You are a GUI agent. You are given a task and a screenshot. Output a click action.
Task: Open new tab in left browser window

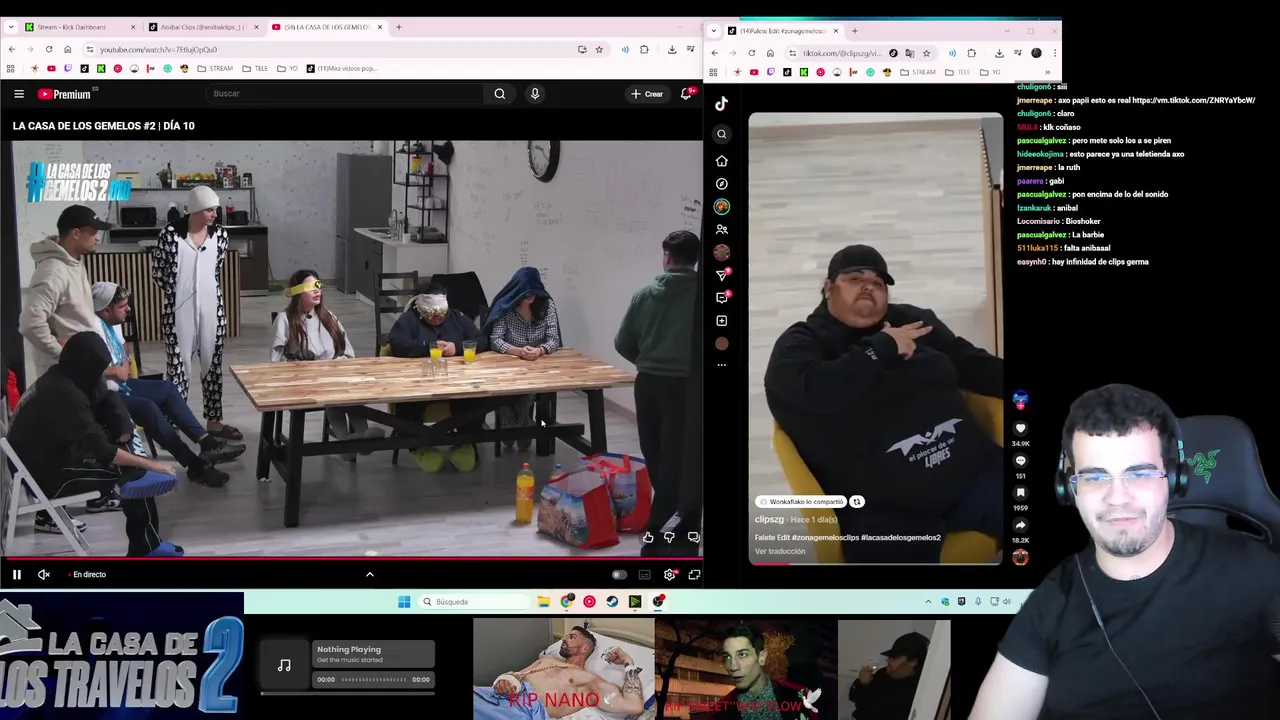pos(399,27)
